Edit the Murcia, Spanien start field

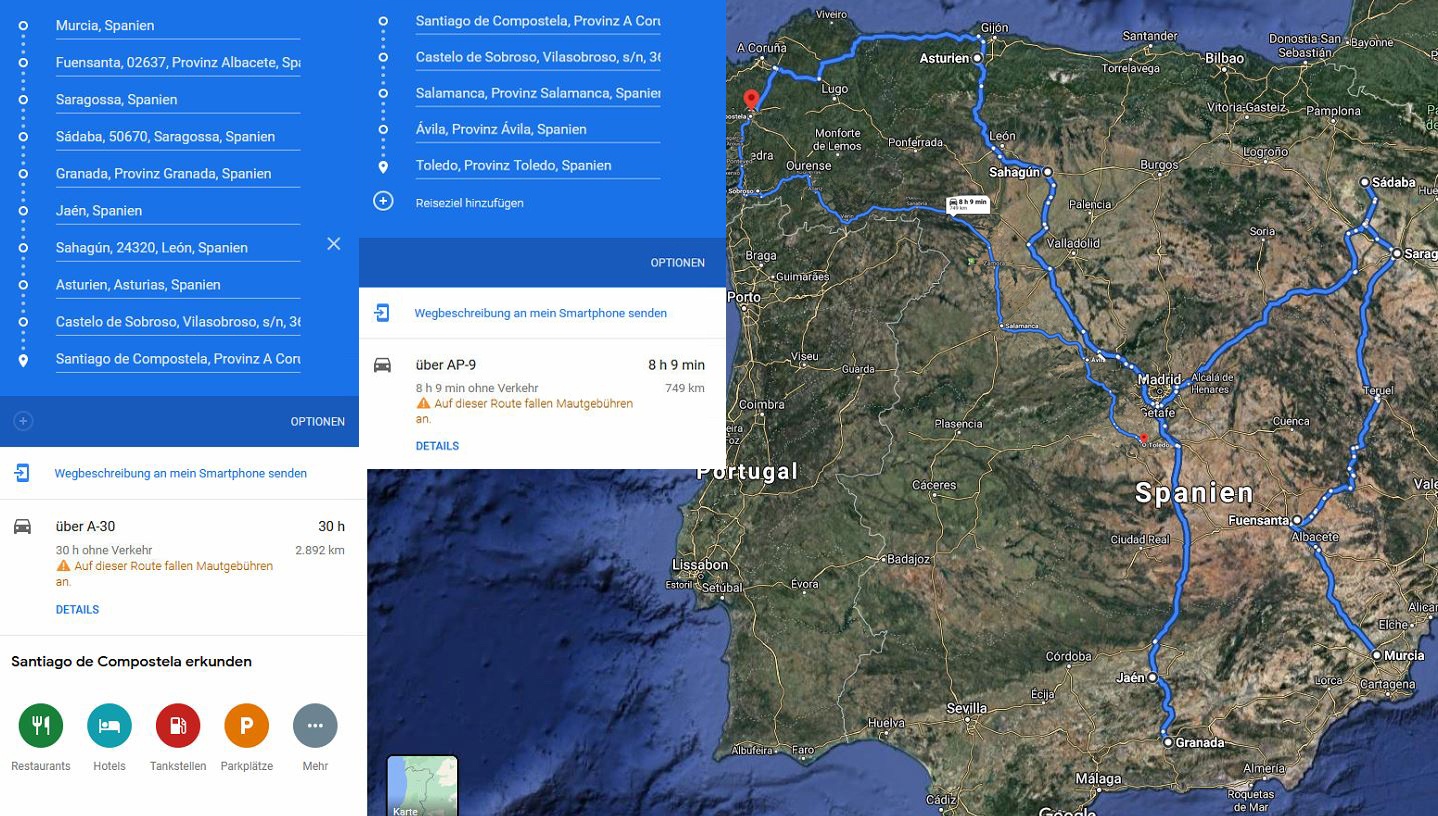pos(177,26)
